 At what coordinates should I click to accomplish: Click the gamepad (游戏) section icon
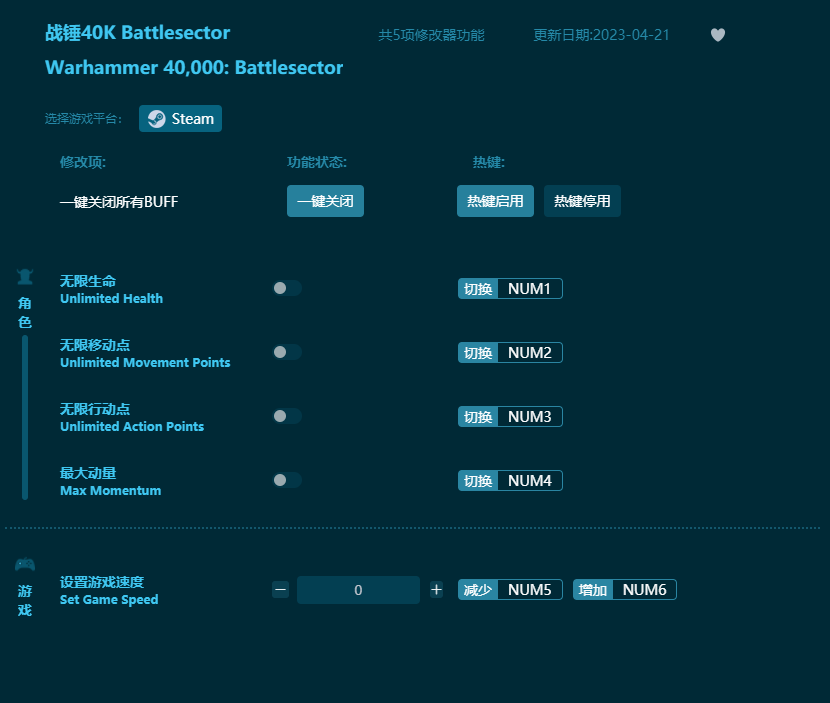(25, 564)
